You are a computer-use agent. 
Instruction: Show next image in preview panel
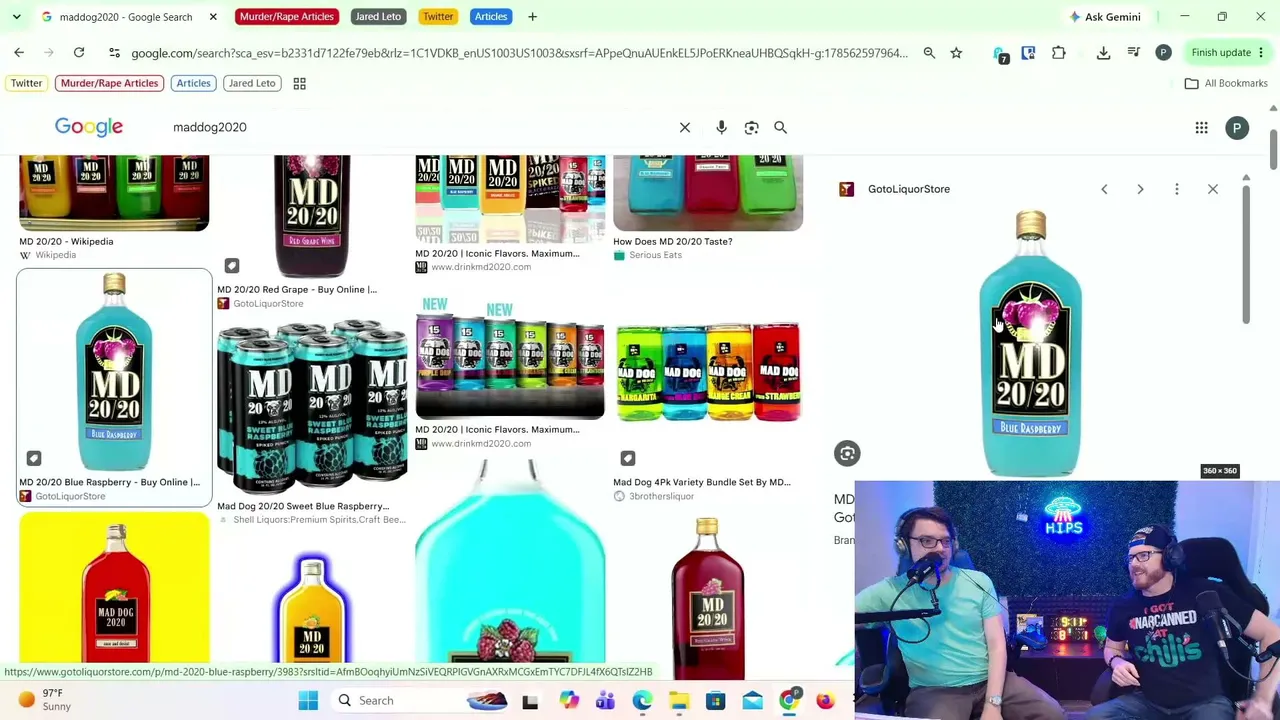coord(1140,189)
